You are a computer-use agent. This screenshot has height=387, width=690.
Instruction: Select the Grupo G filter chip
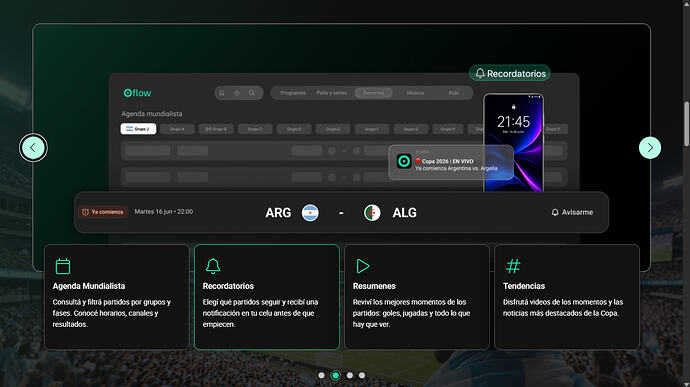(x=411, y=129)
